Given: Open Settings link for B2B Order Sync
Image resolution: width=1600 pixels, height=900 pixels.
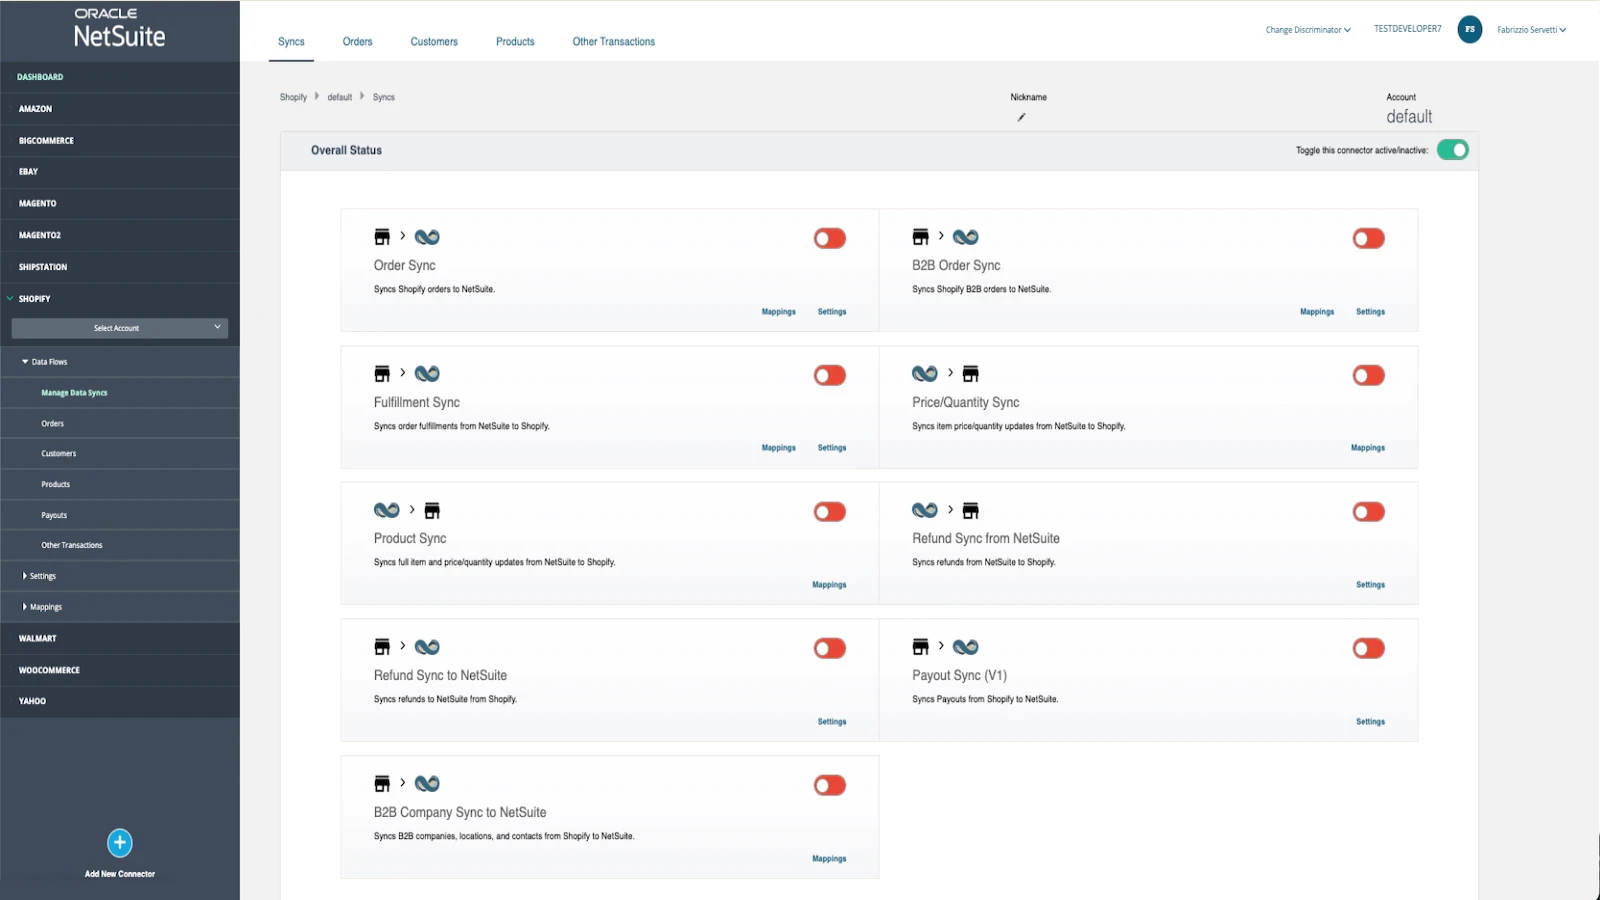Looking at the screenshot, I should coord(1370,312).
